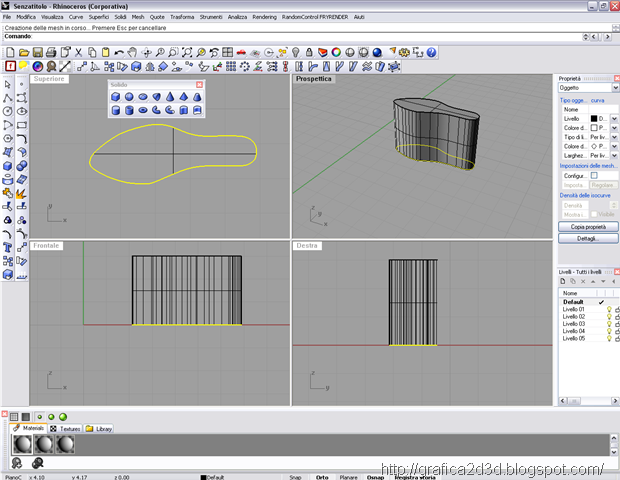Image resolution: width=620 pixels, height=480 pixels.
Task: Toggle Osnap in the status bar
Action: click(x=375, y=477)
